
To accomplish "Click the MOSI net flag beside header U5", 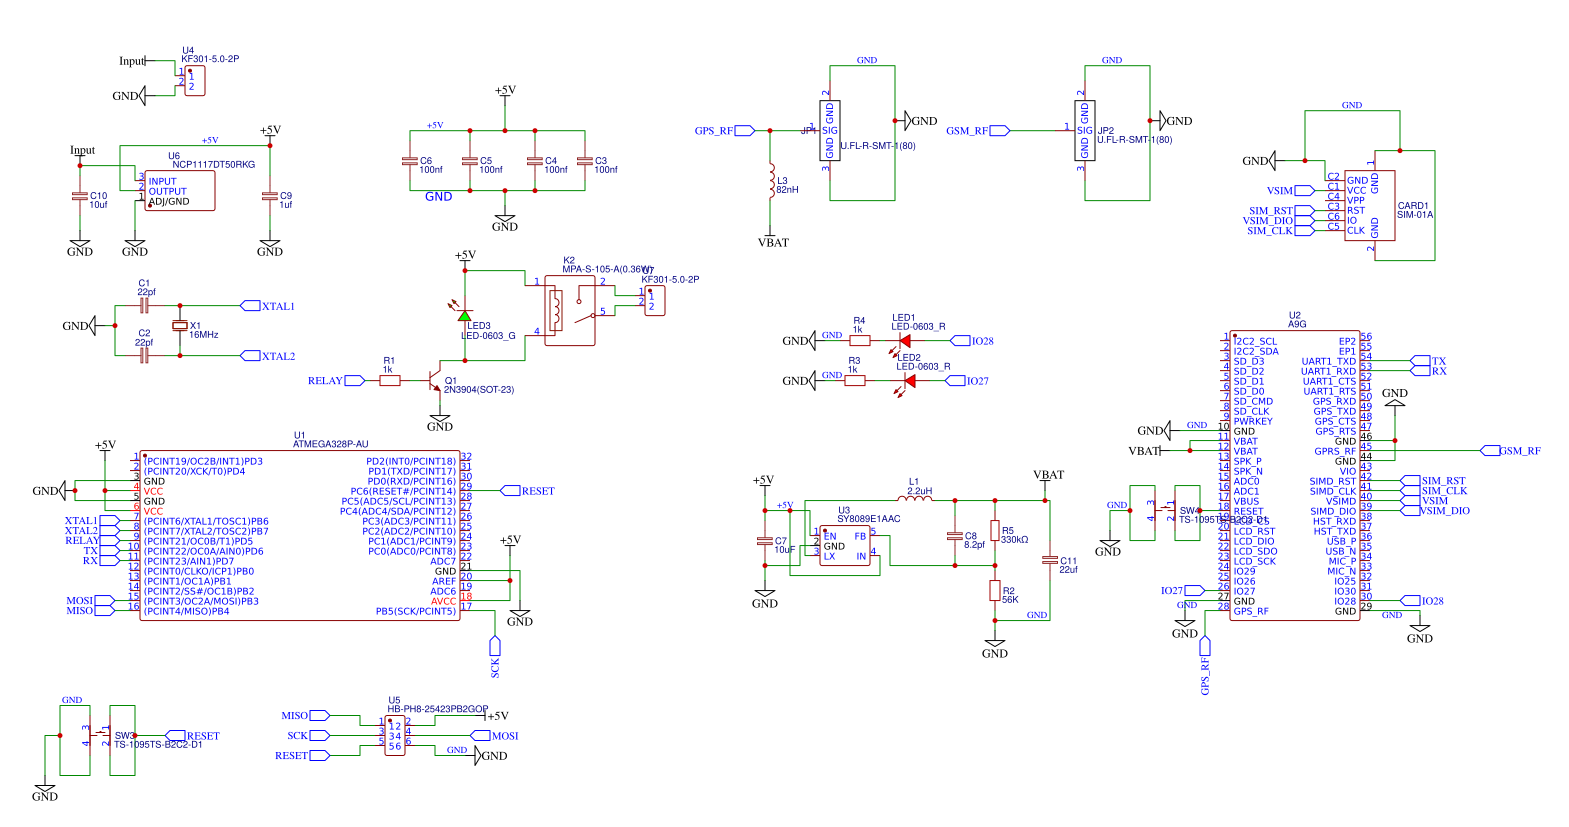I will pyautogui.click(x=495, y=736).
